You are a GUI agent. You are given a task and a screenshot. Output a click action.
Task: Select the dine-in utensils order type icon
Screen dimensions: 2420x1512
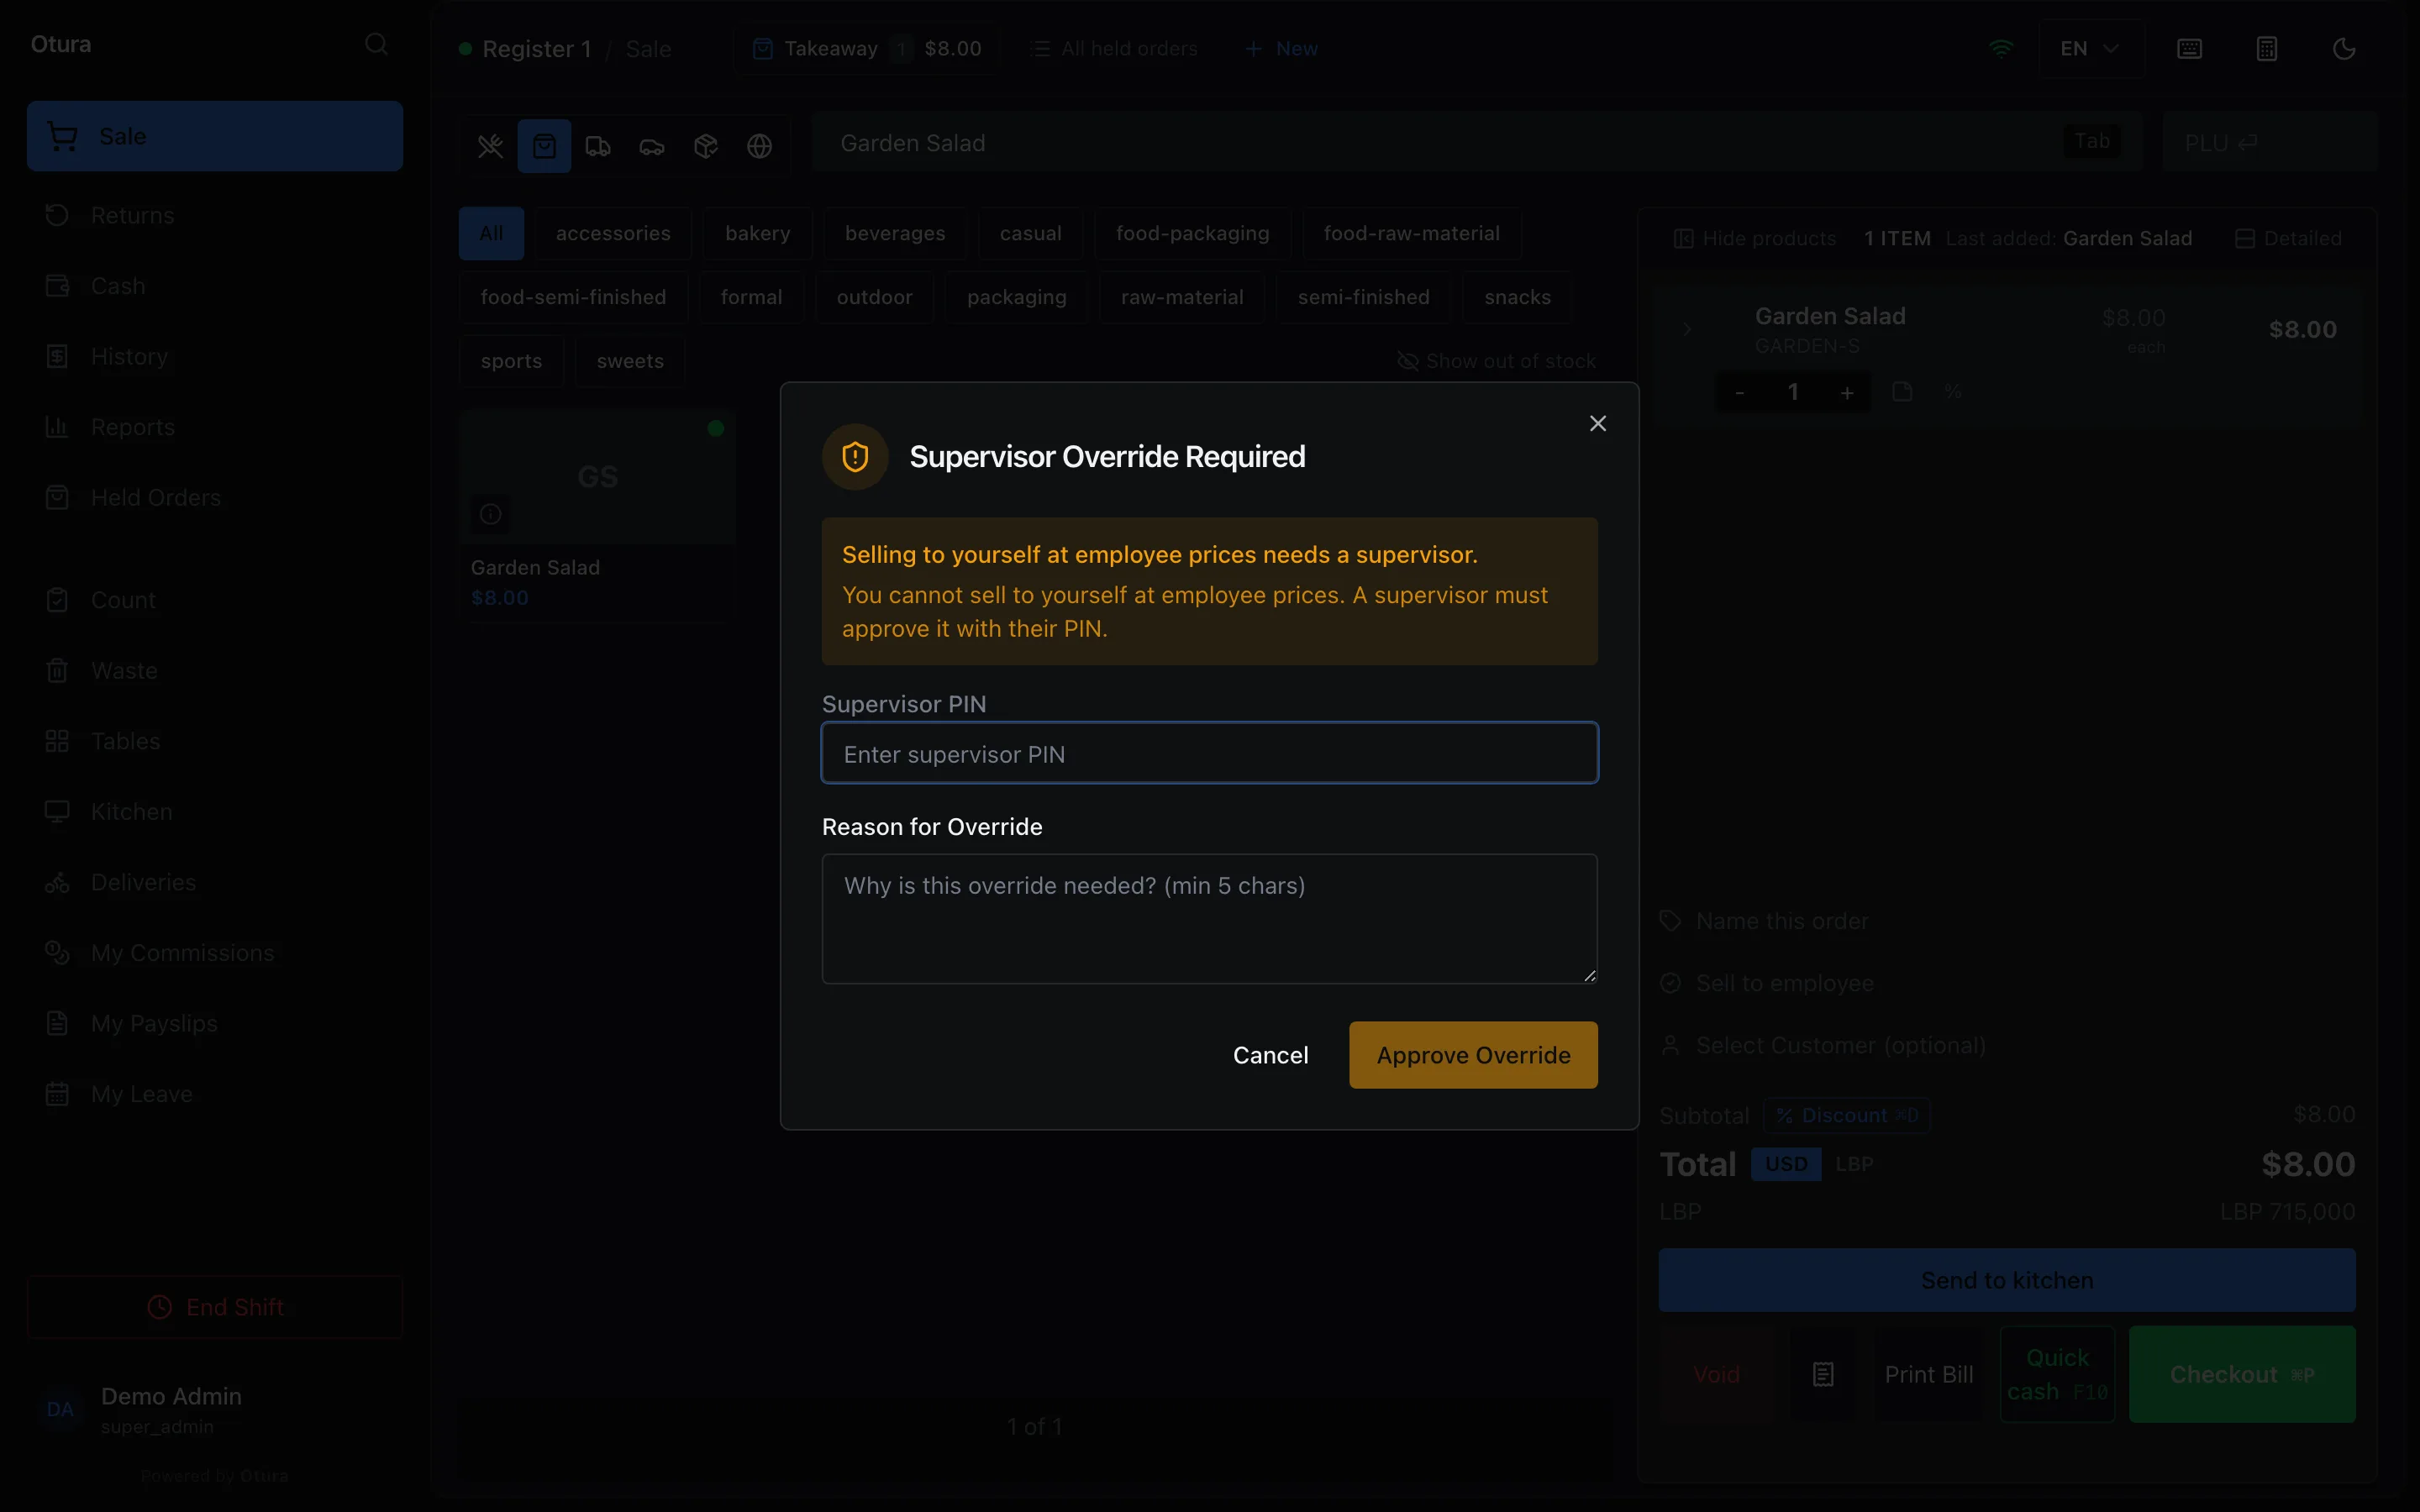point(490,146)
